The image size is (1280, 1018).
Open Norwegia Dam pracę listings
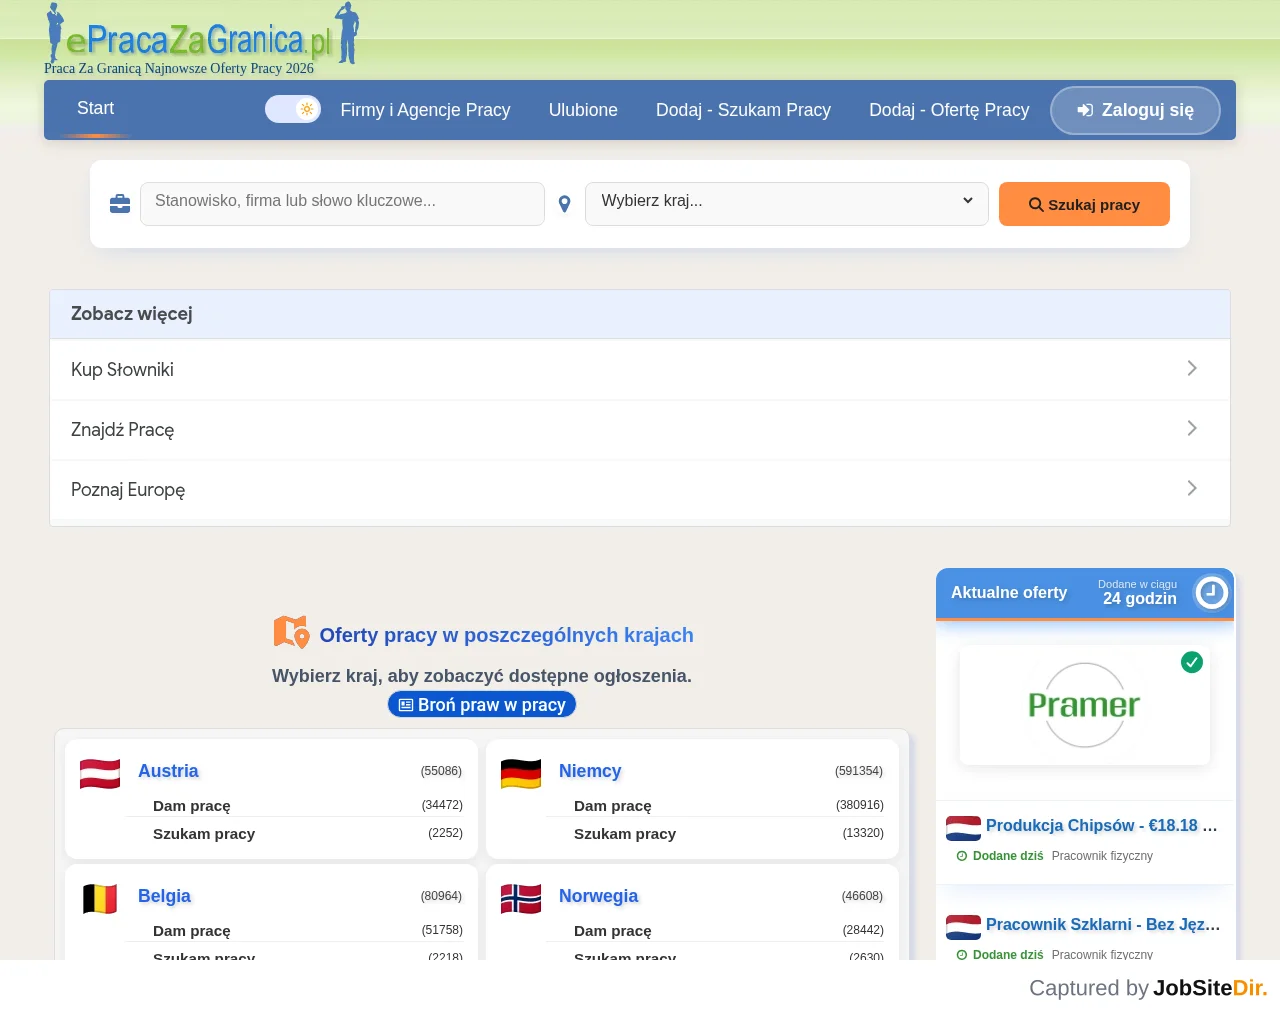coord(612,931)
